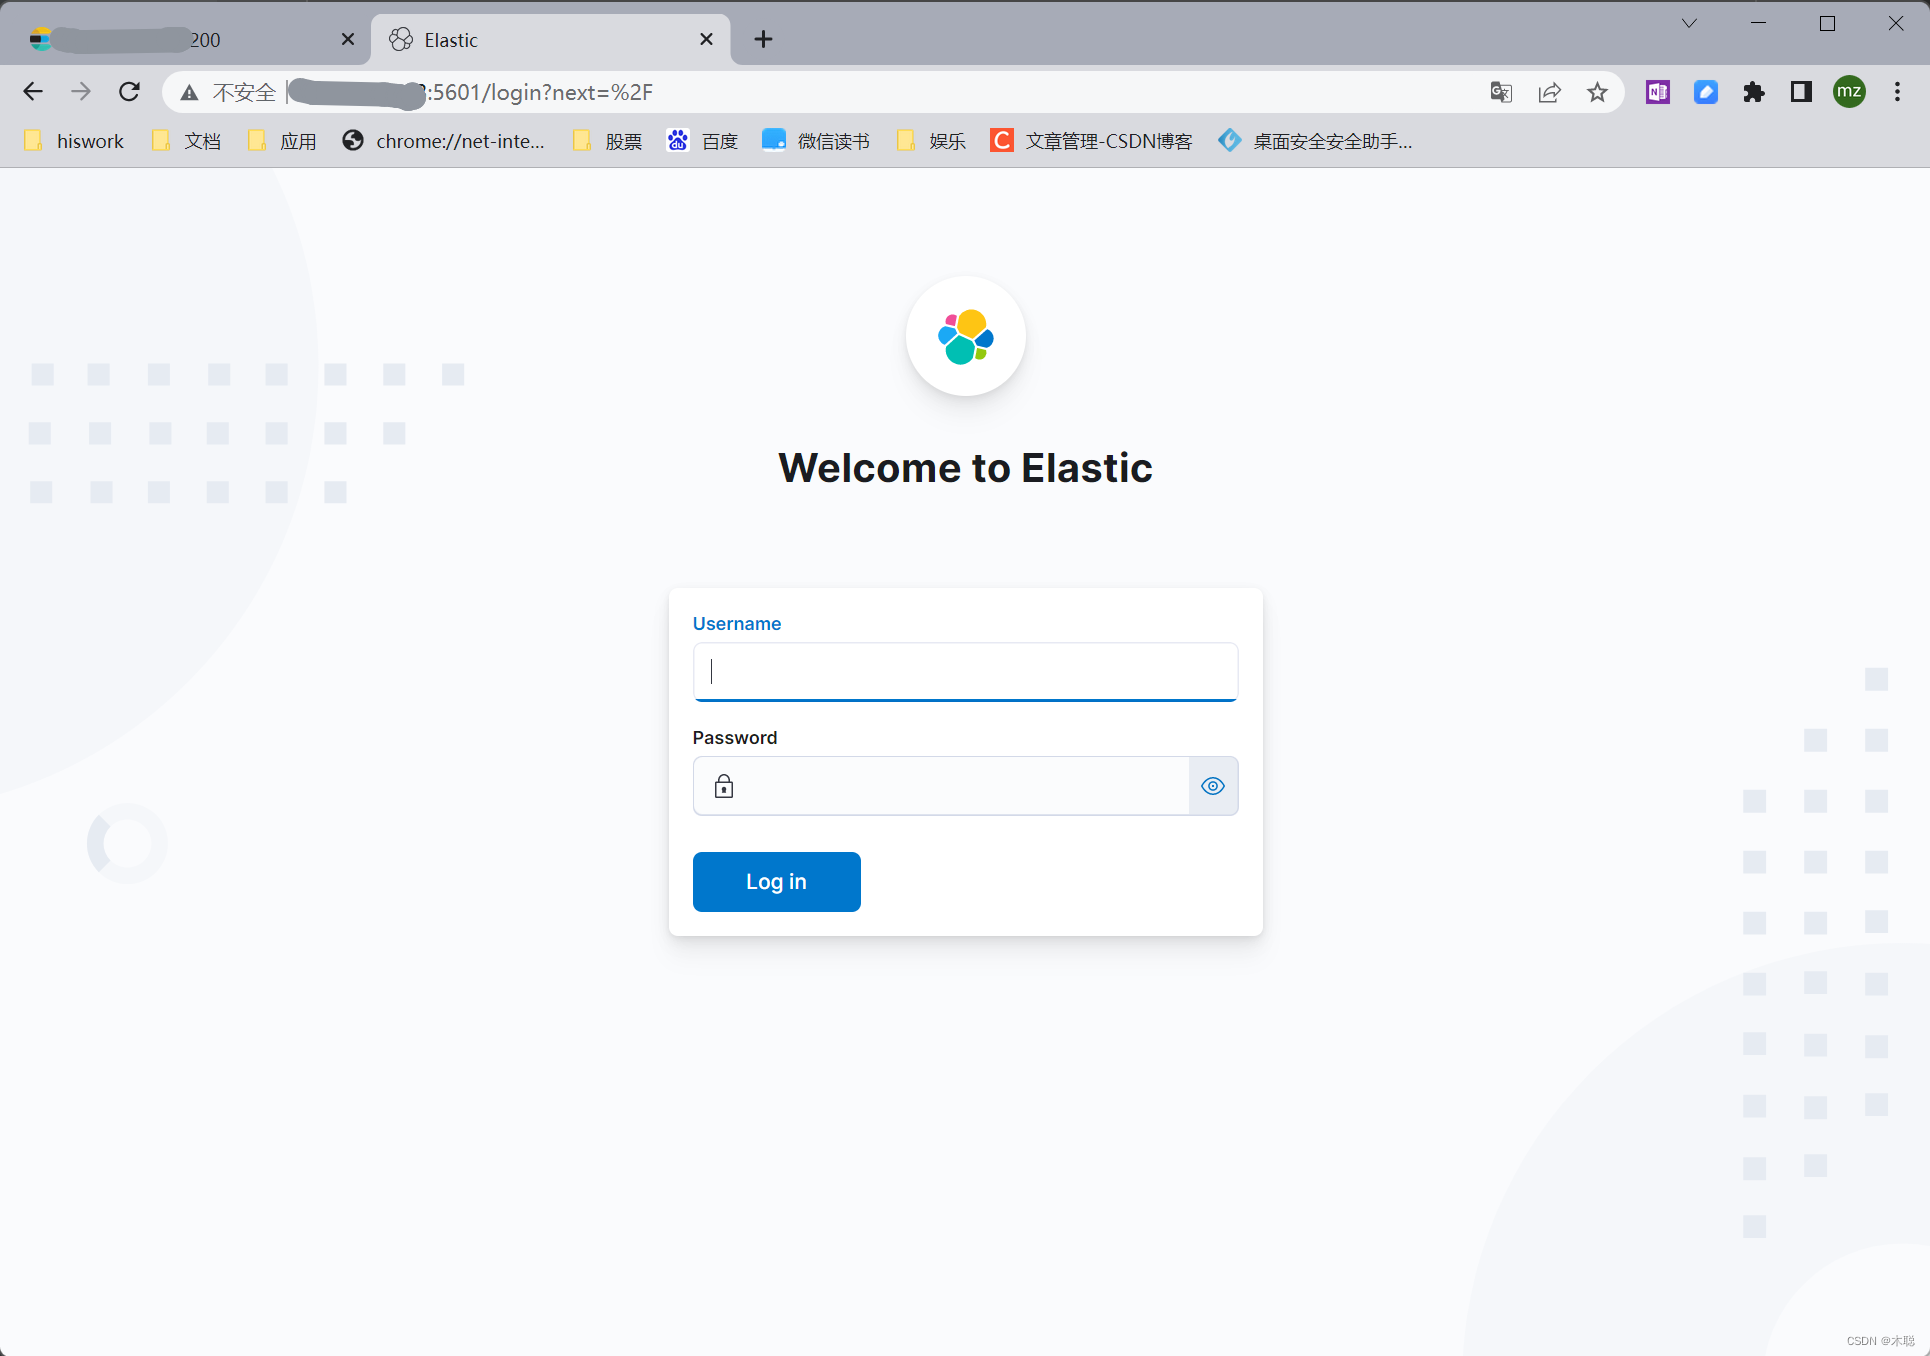Click the Elastic logo above the heading
Image resolution: width=1930 pixels, height=1356 pixels.
[965, 336]
